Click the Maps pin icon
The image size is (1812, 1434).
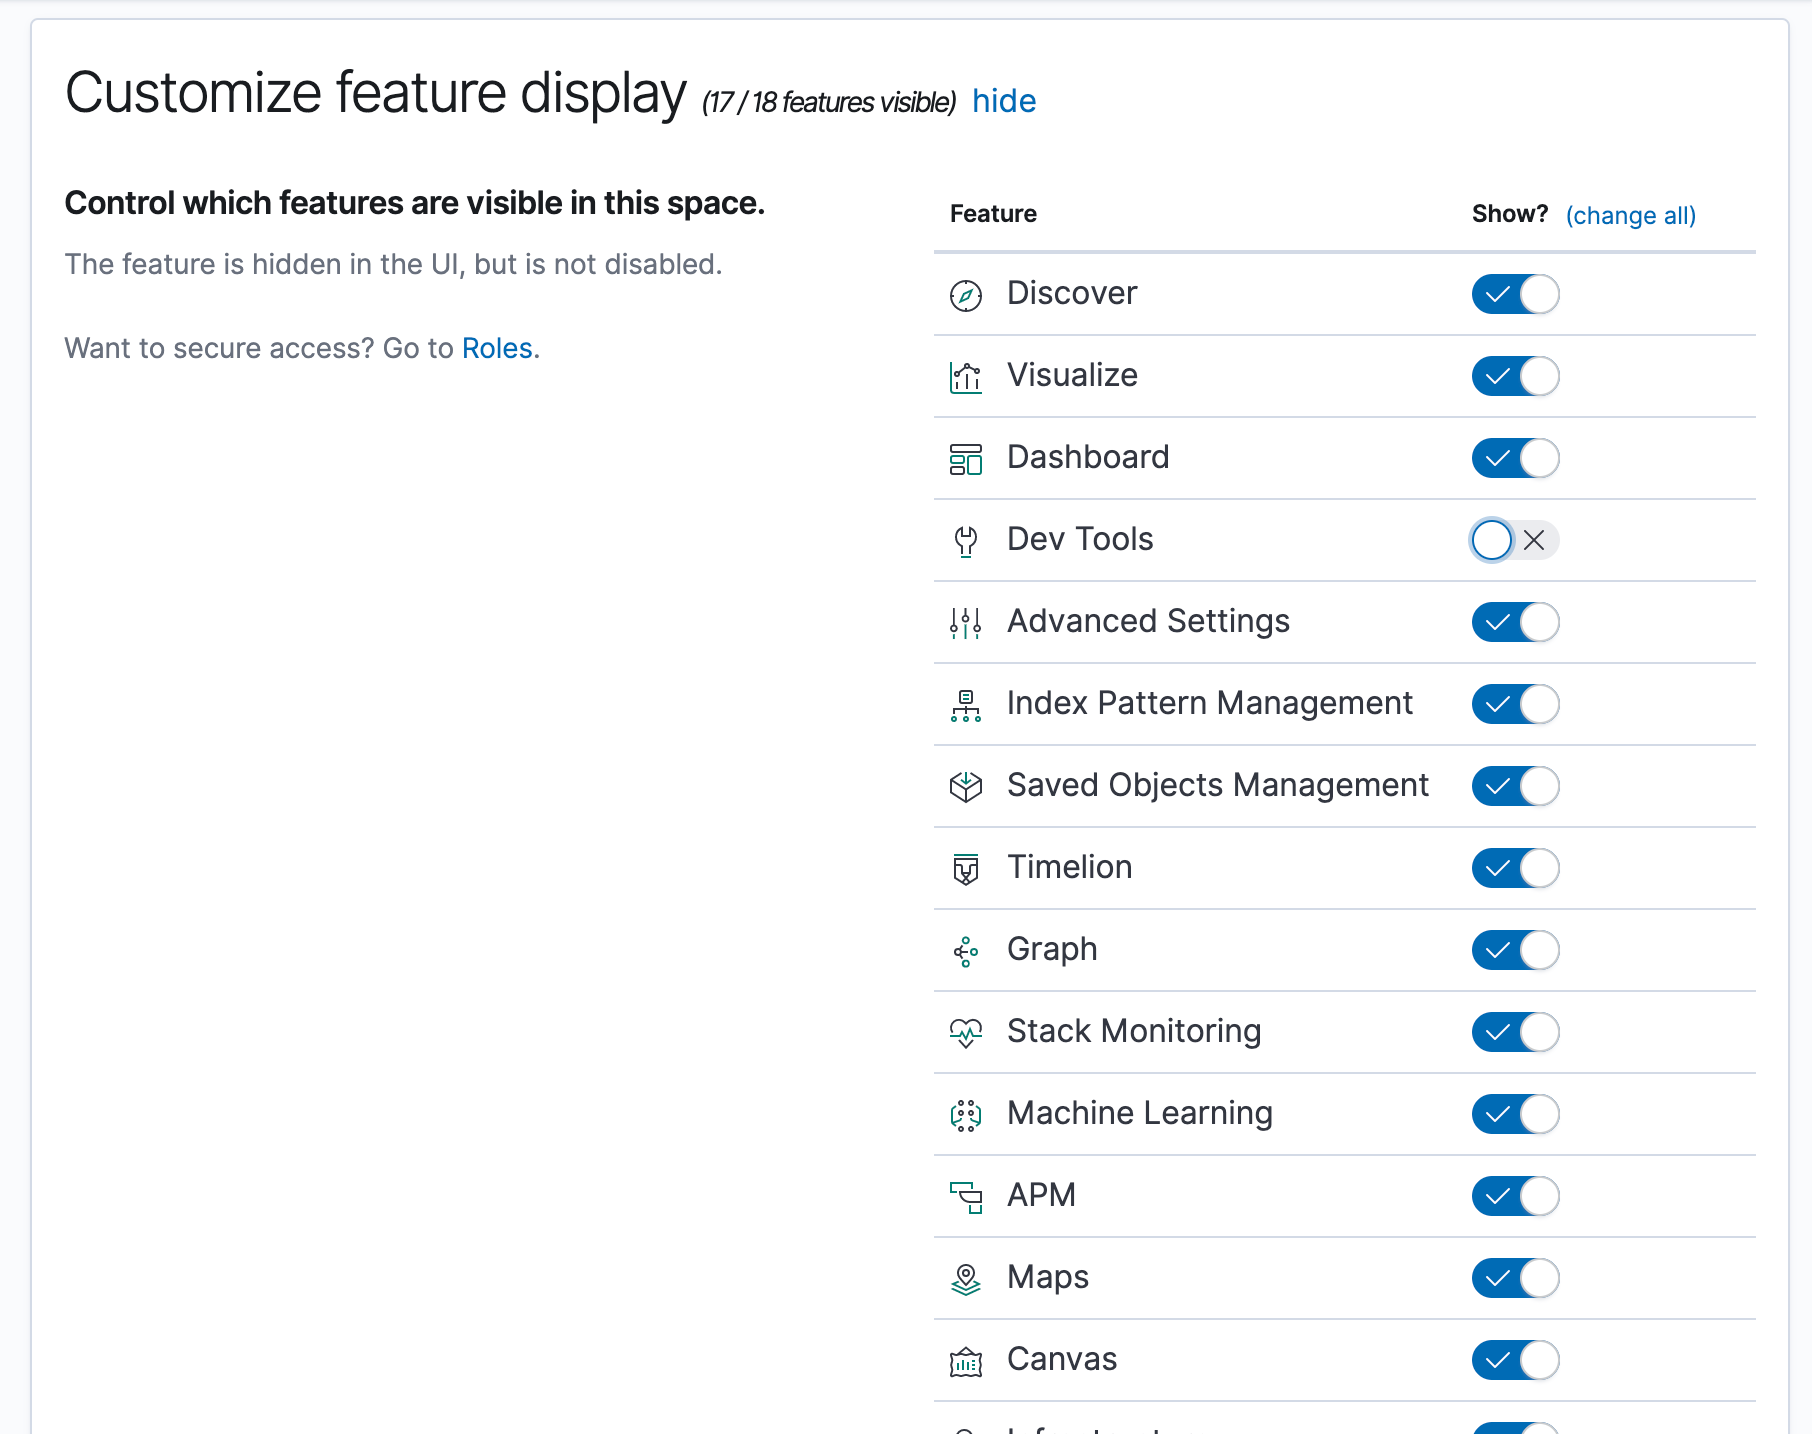point(965,1279)
